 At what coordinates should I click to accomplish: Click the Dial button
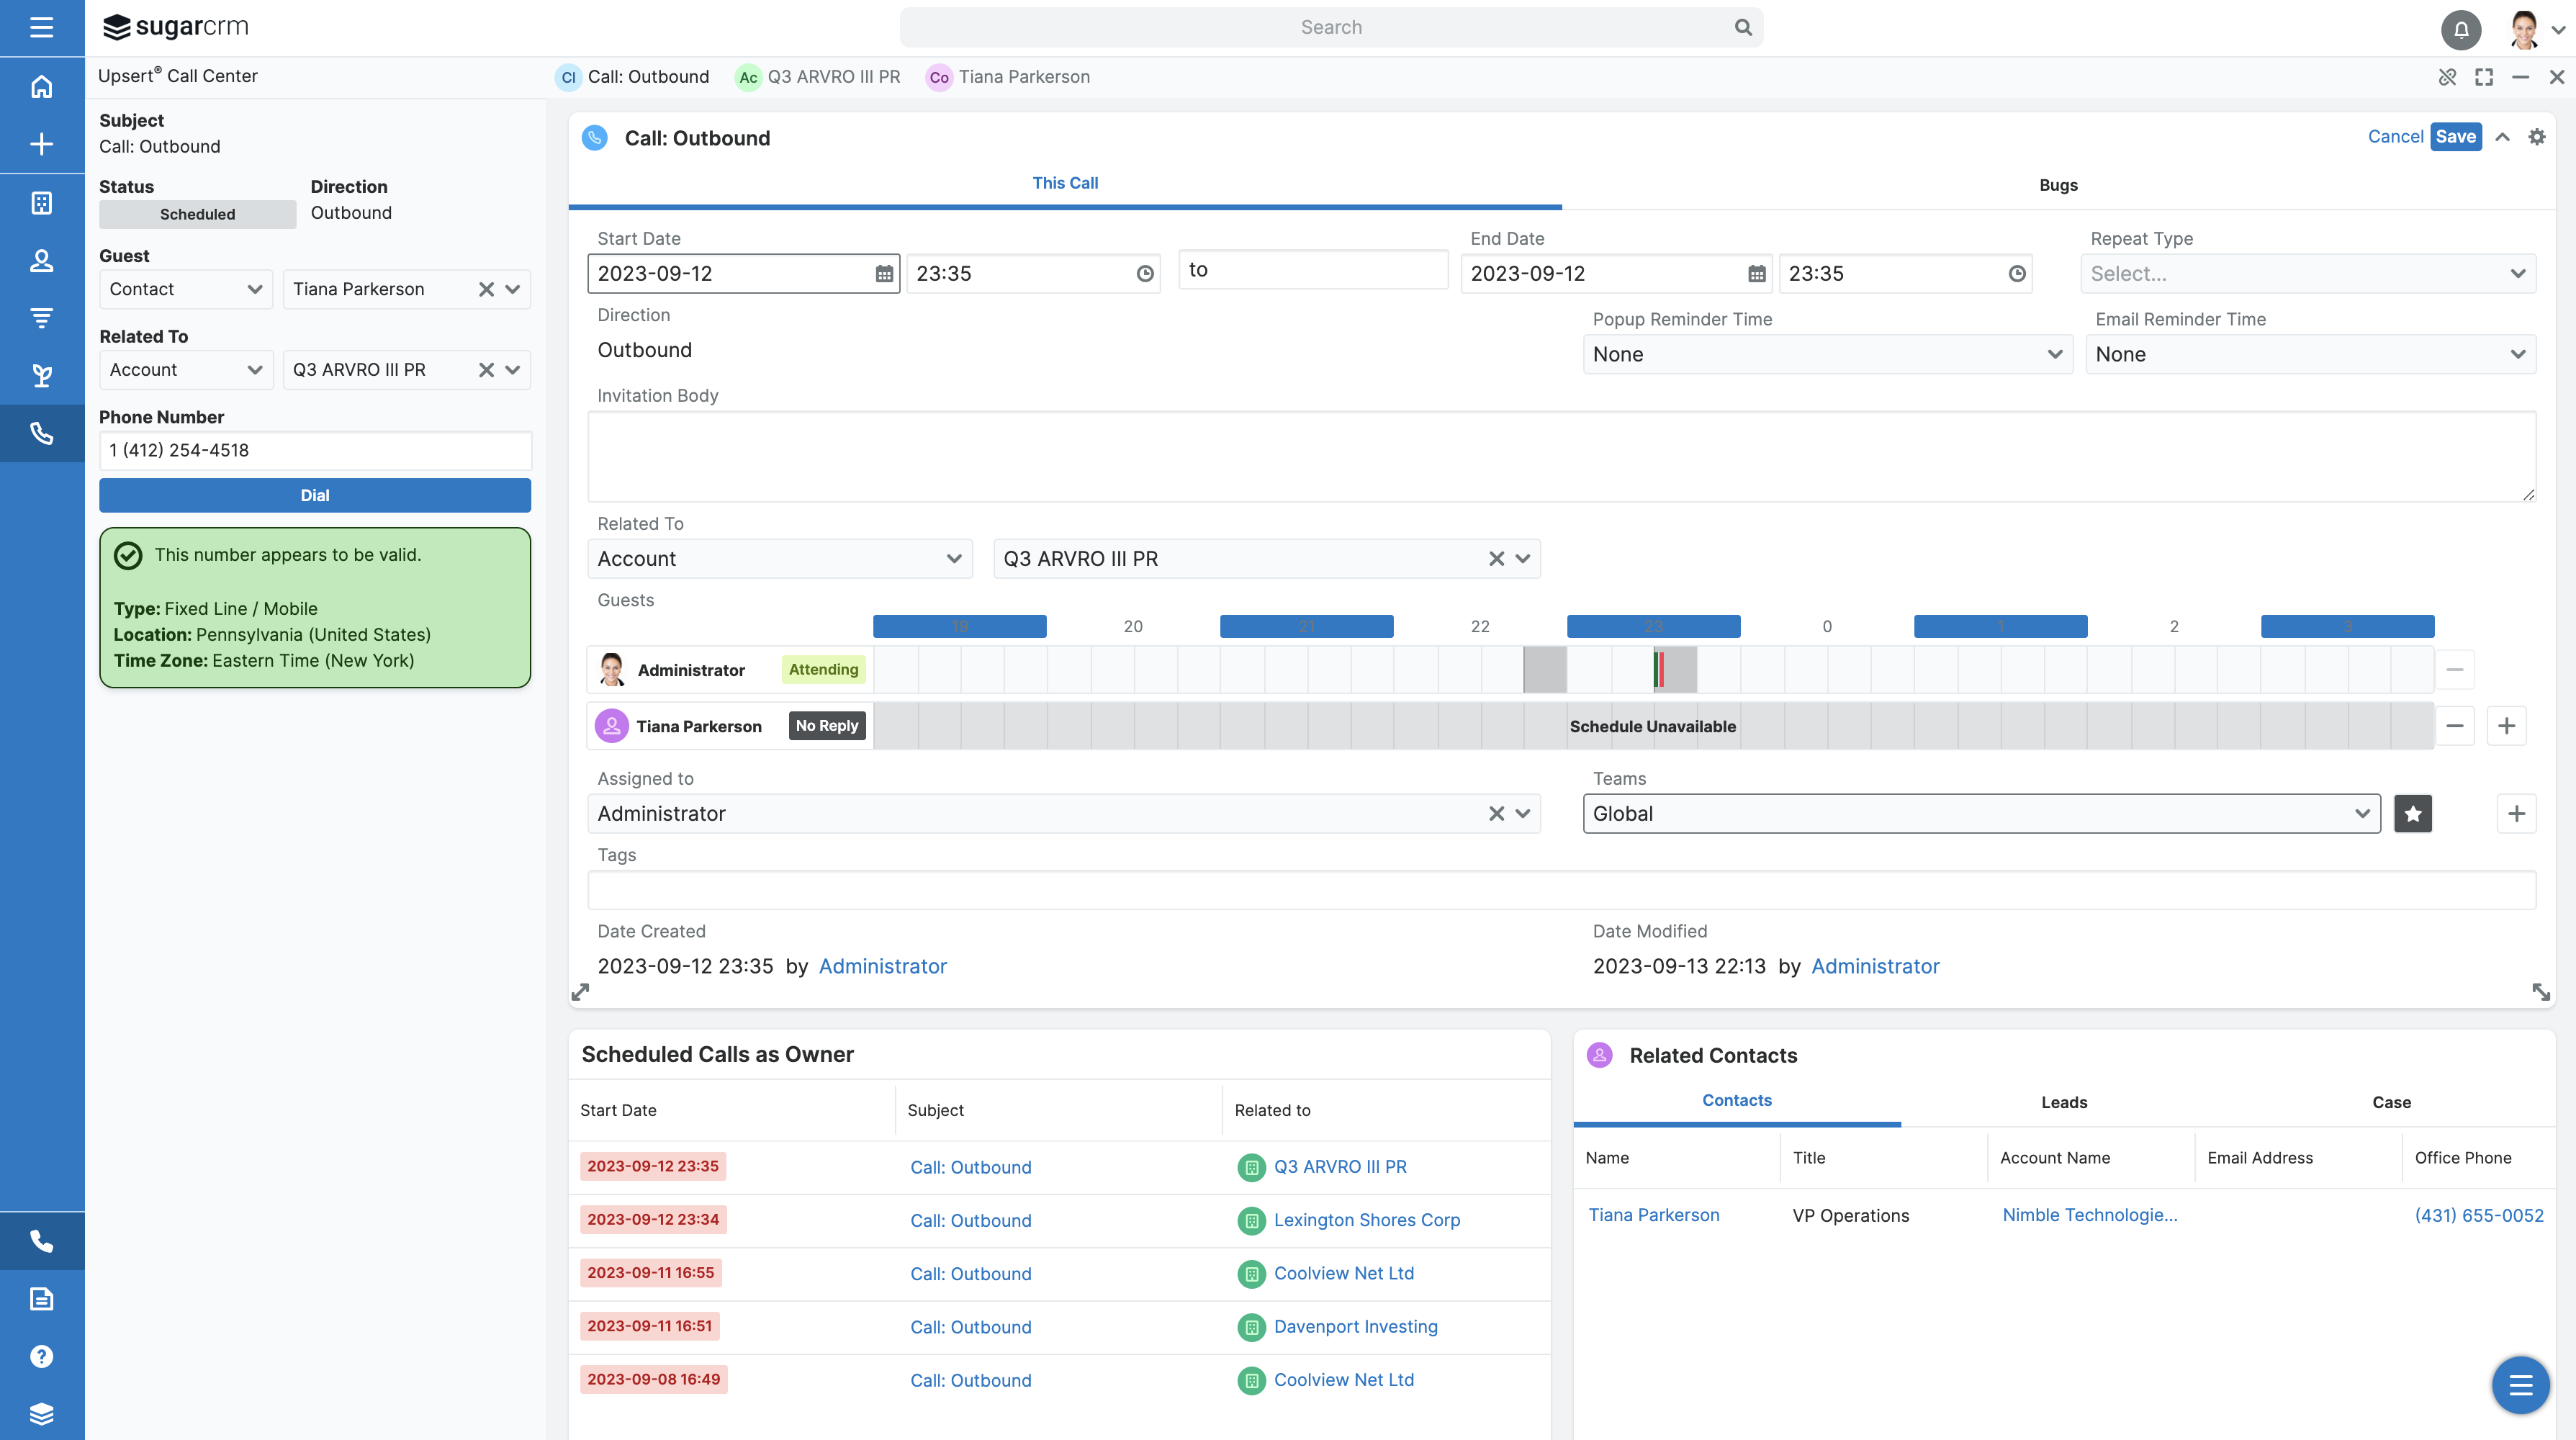pos(314,495)
